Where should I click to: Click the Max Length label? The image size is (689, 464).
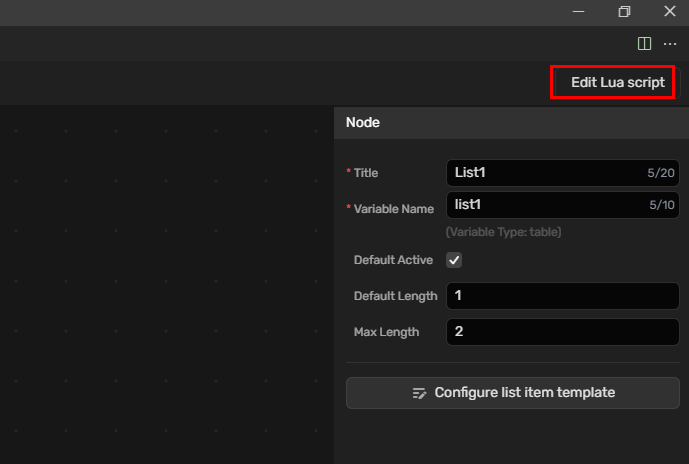(386, 332)
